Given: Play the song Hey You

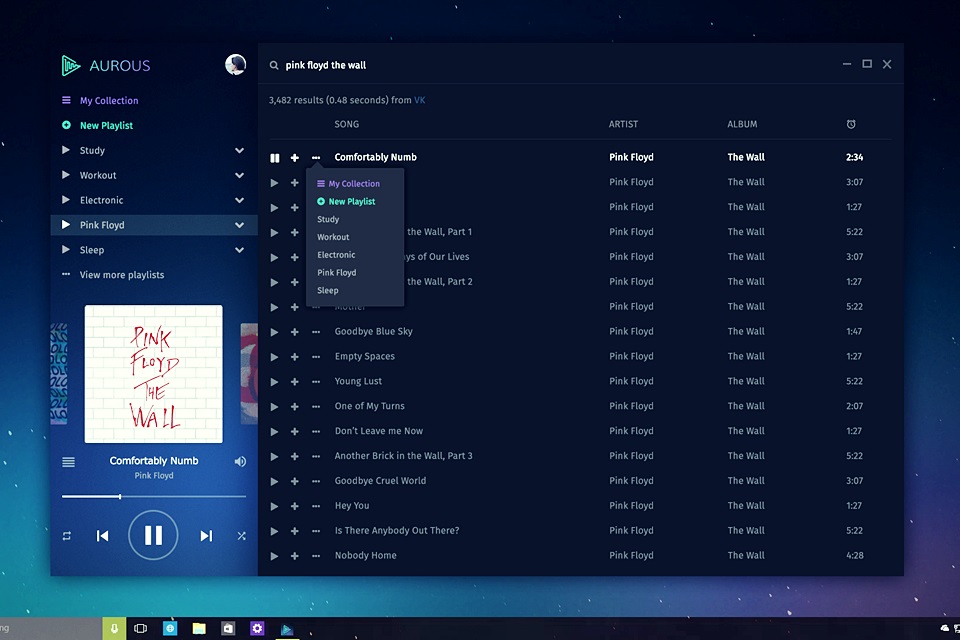Looking at the screenshot, I should tap(275, 506).
